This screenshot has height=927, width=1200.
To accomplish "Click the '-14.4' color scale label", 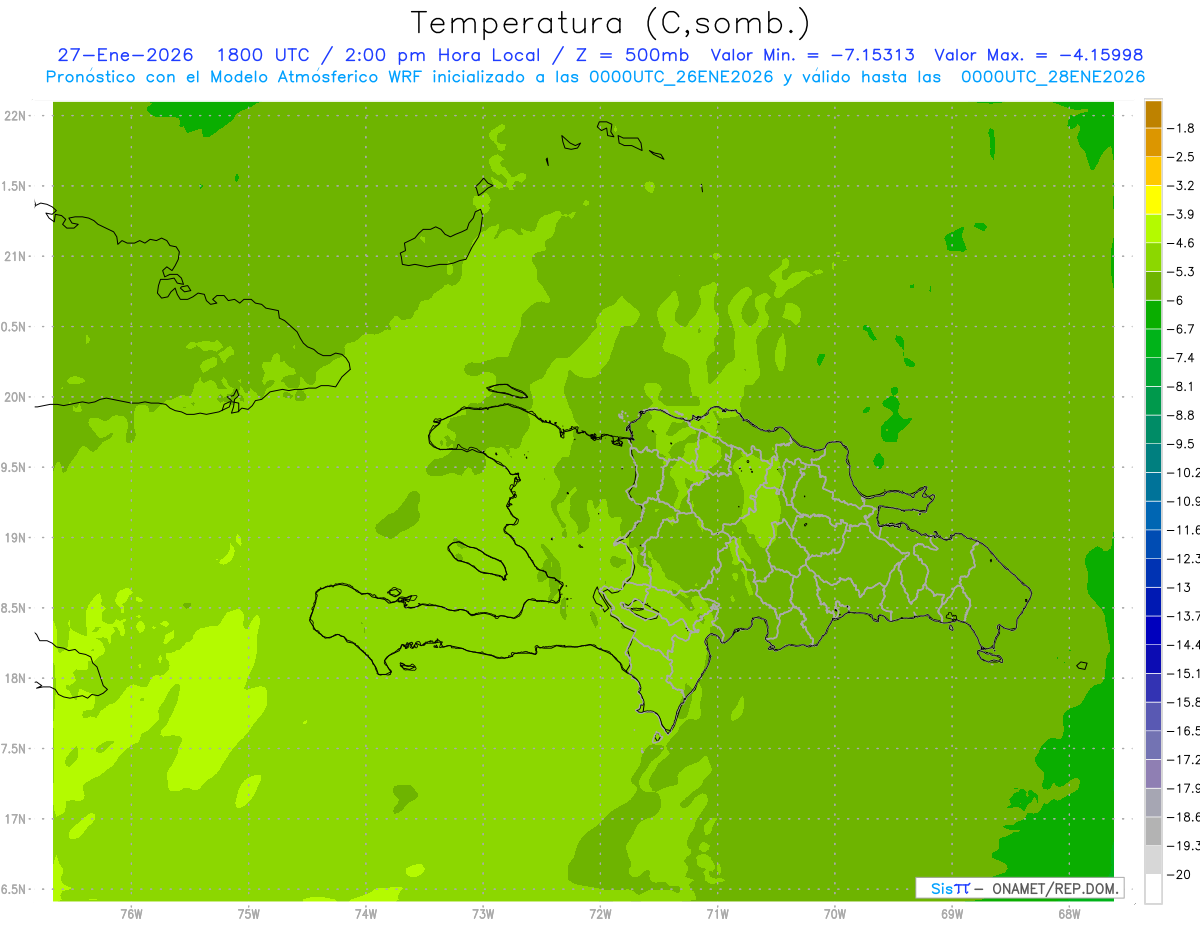I will pos(1183,644).
